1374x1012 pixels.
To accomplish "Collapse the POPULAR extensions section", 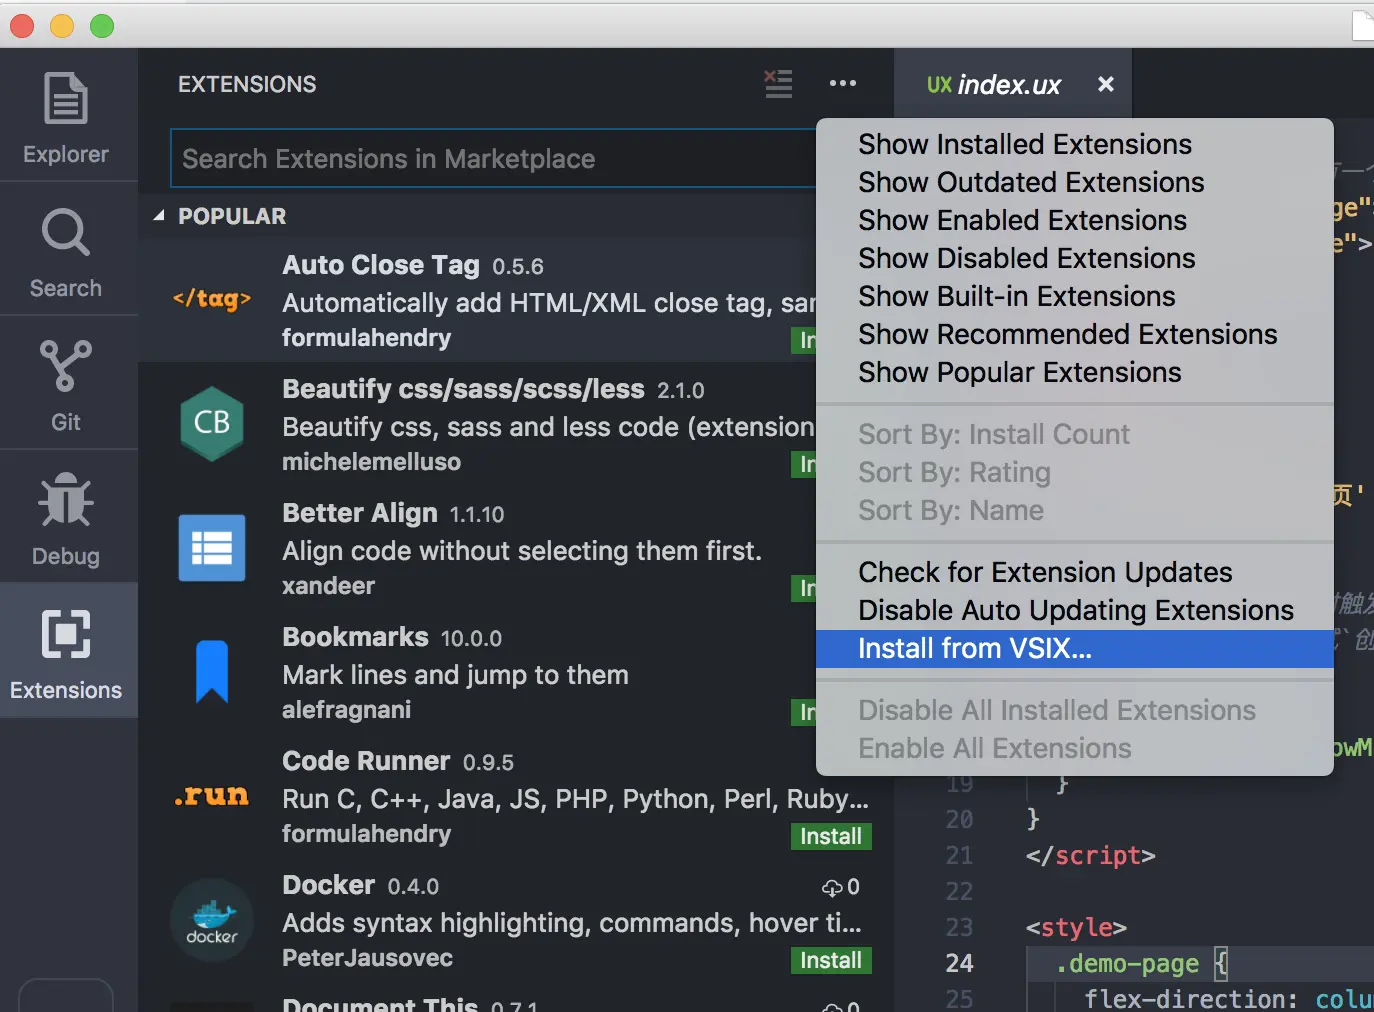I will (x=159, y=216).
